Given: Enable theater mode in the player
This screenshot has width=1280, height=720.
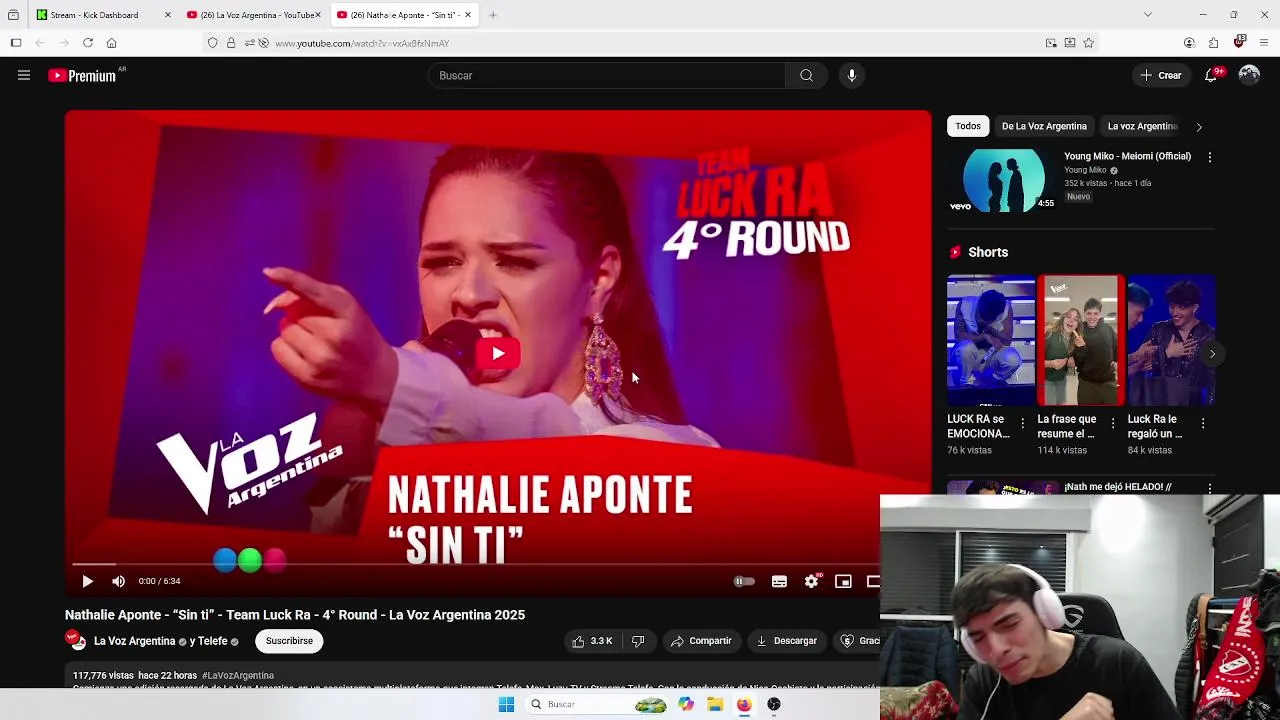Looking at the screenshot, I should click(872, 581).
